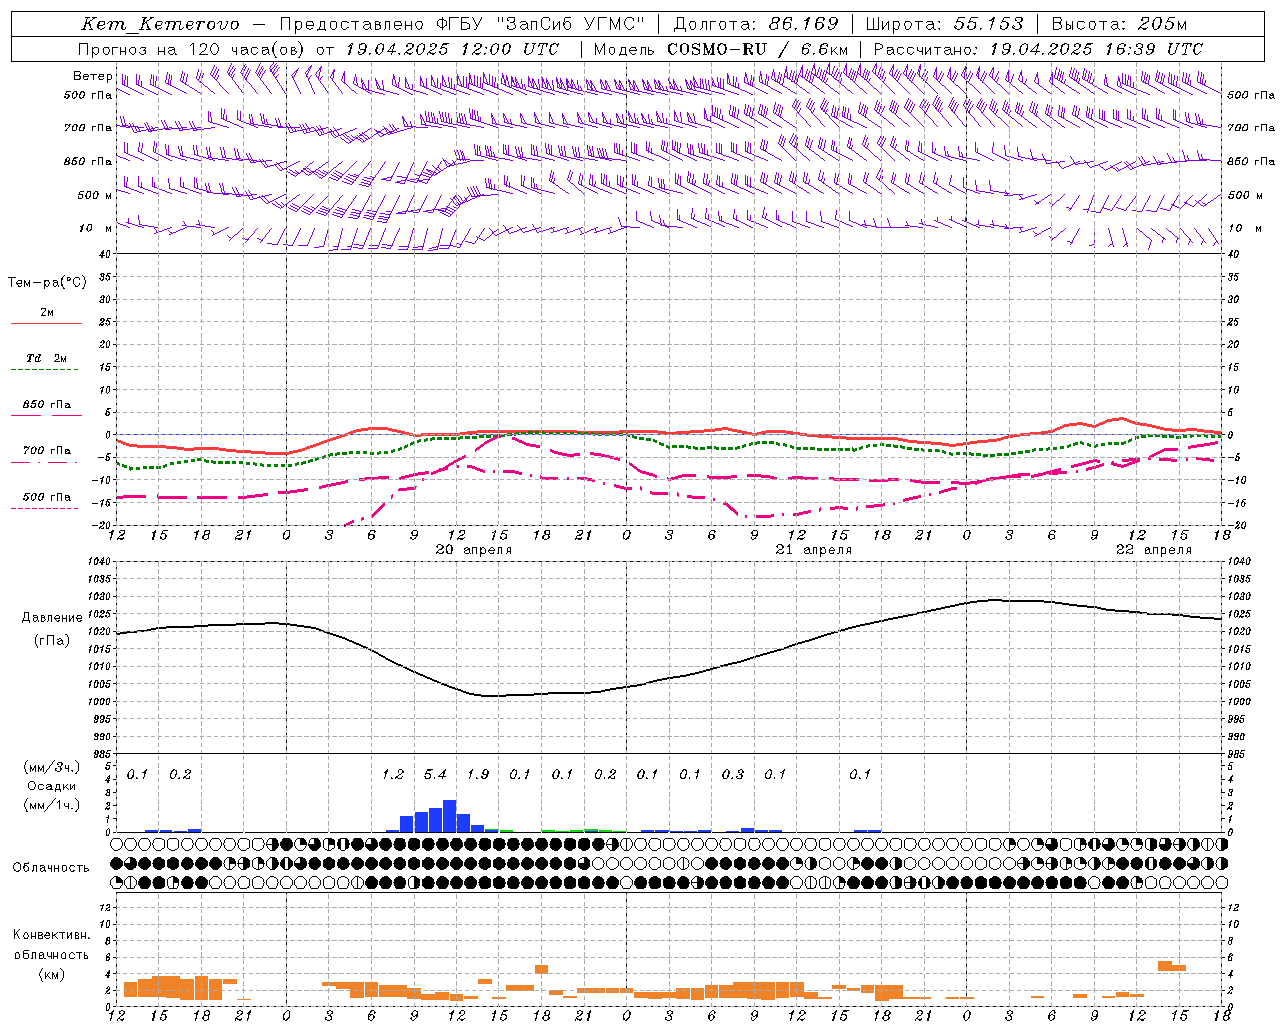
Task: Click the "(гПа)" pressure unit label
Action: tap(52, 641)
